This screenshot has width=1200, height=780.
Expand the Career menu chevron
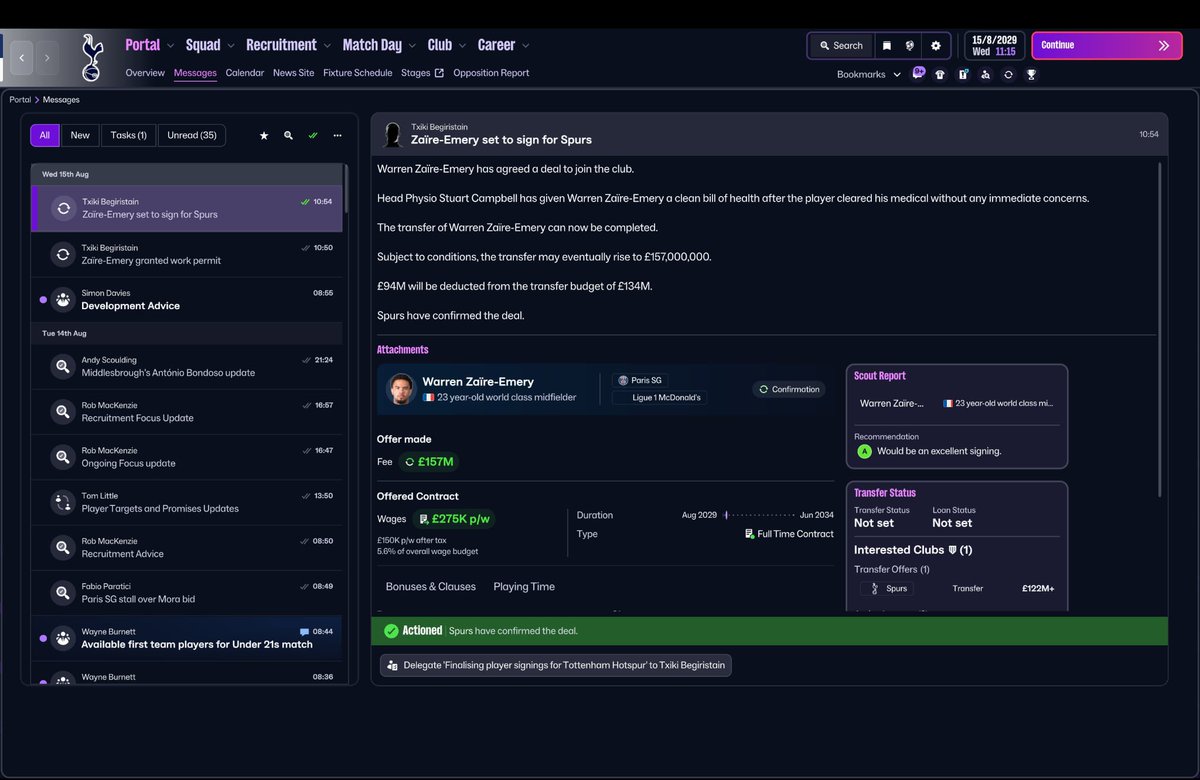[526, 45]
